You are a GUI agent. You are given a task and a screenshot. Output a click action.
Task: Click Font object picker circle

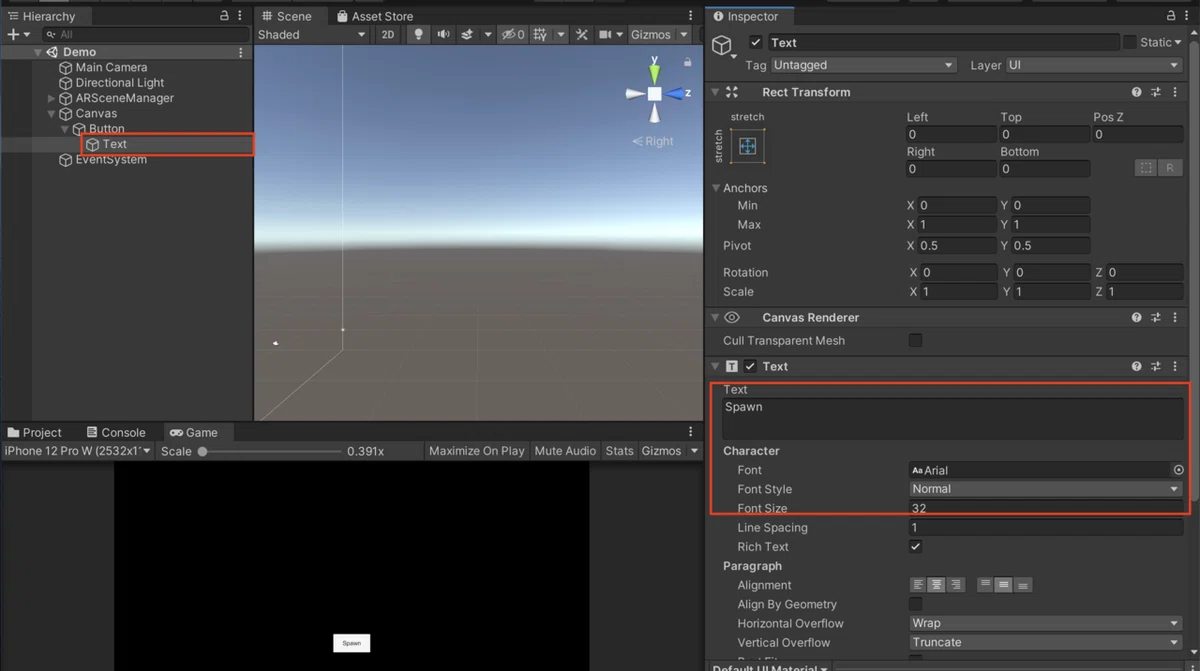(x=1178, y=470)
